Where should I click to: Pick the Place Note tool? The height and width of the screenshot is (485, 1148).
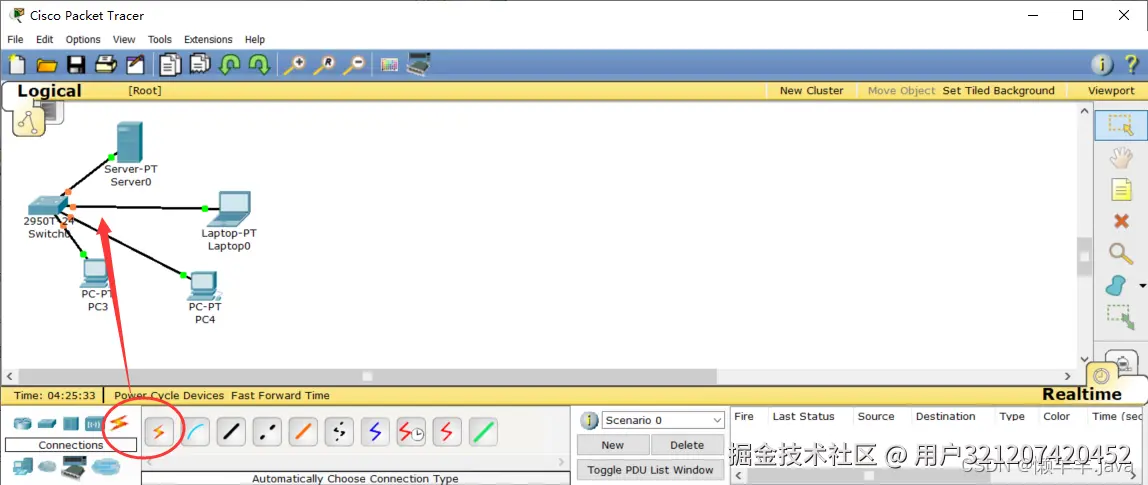point(1121,190)
